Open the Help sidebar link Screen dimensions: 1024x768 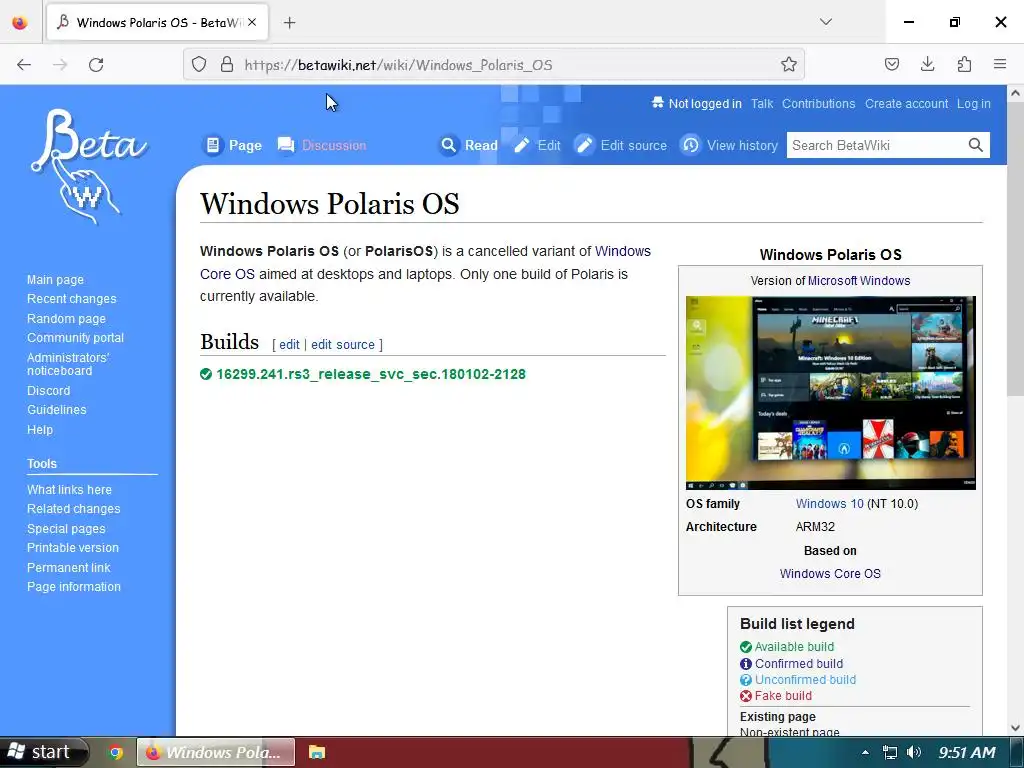[40, 430]
